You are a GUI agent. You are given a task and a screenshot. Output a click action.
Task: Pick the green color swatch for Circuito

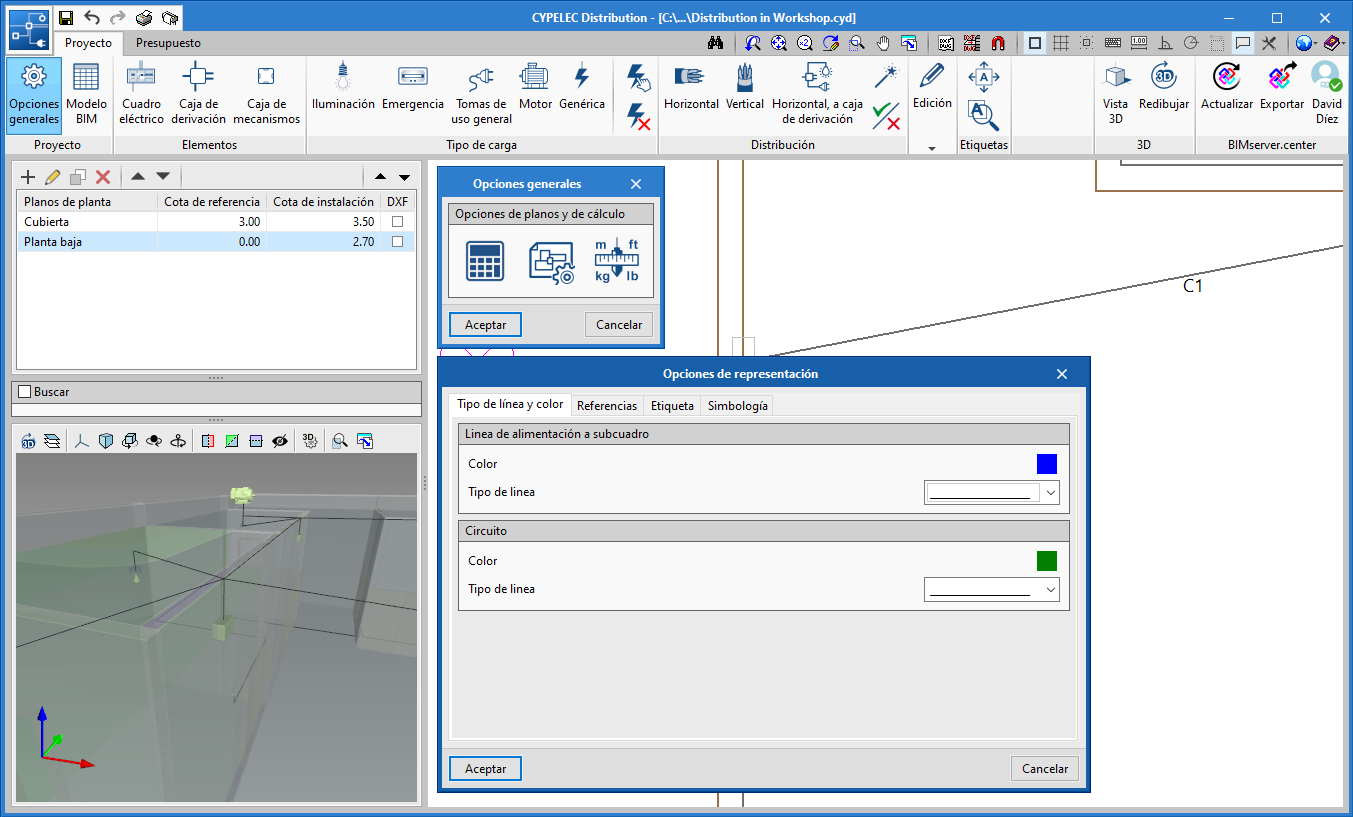coord(1047,561)
